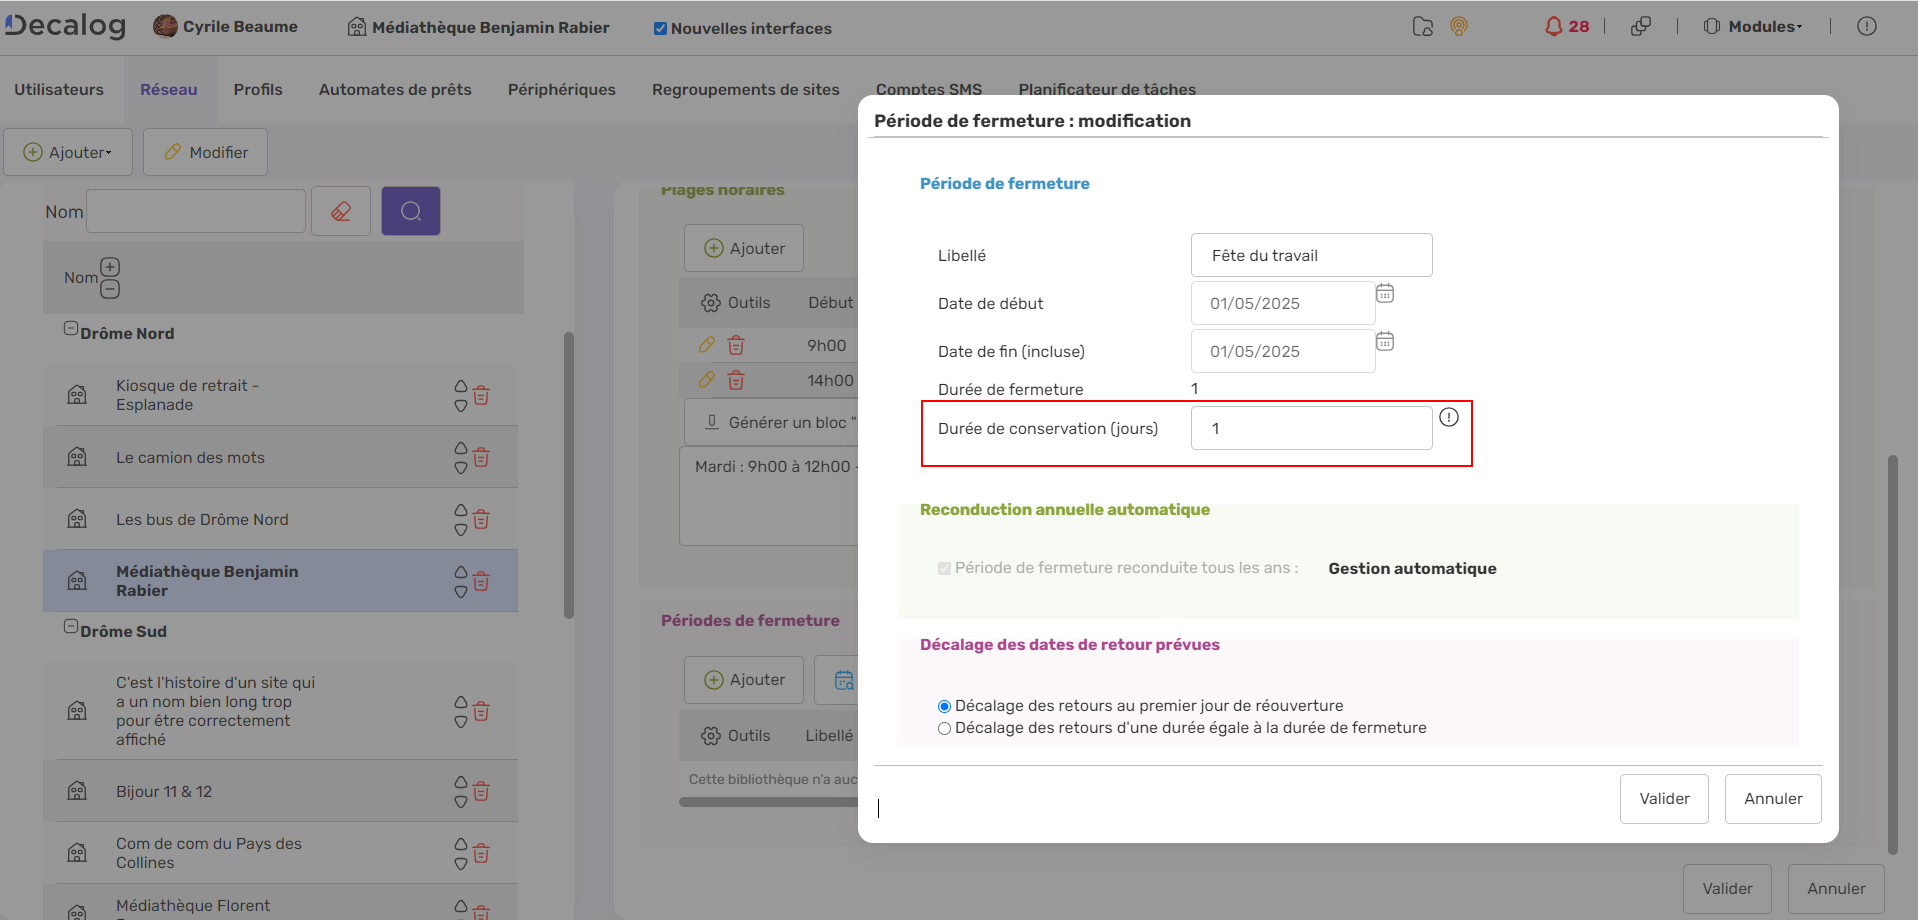
Task: Click the eraser clear-filter button
Action: point(341,211)
